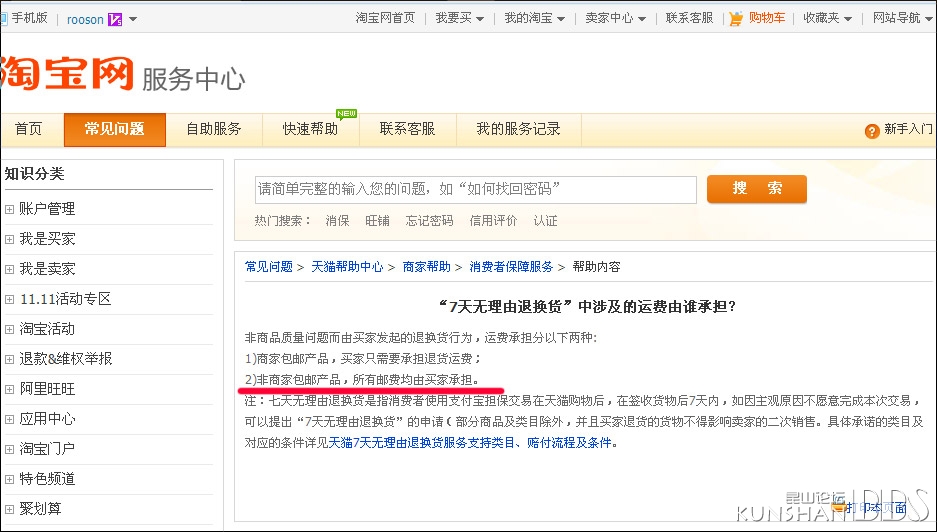Click the 新手入门 link
The height and width of the screenshot is (532, 937).
(908, 129)
